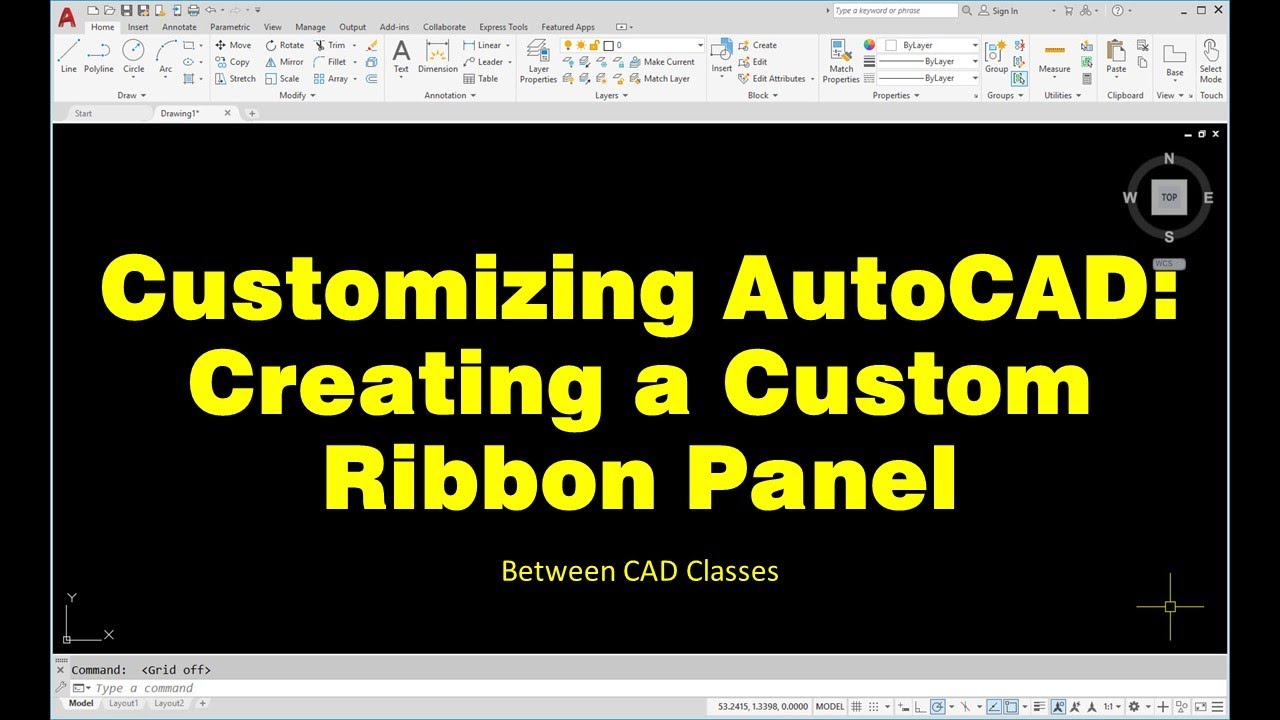Click the keyword search box

[895, 10]
